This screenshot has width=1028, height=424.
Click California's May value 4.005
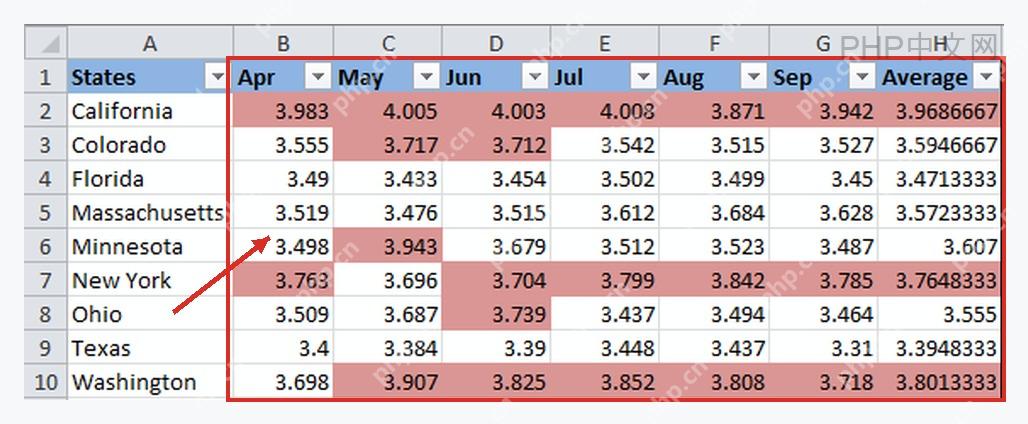click(388, 111)
